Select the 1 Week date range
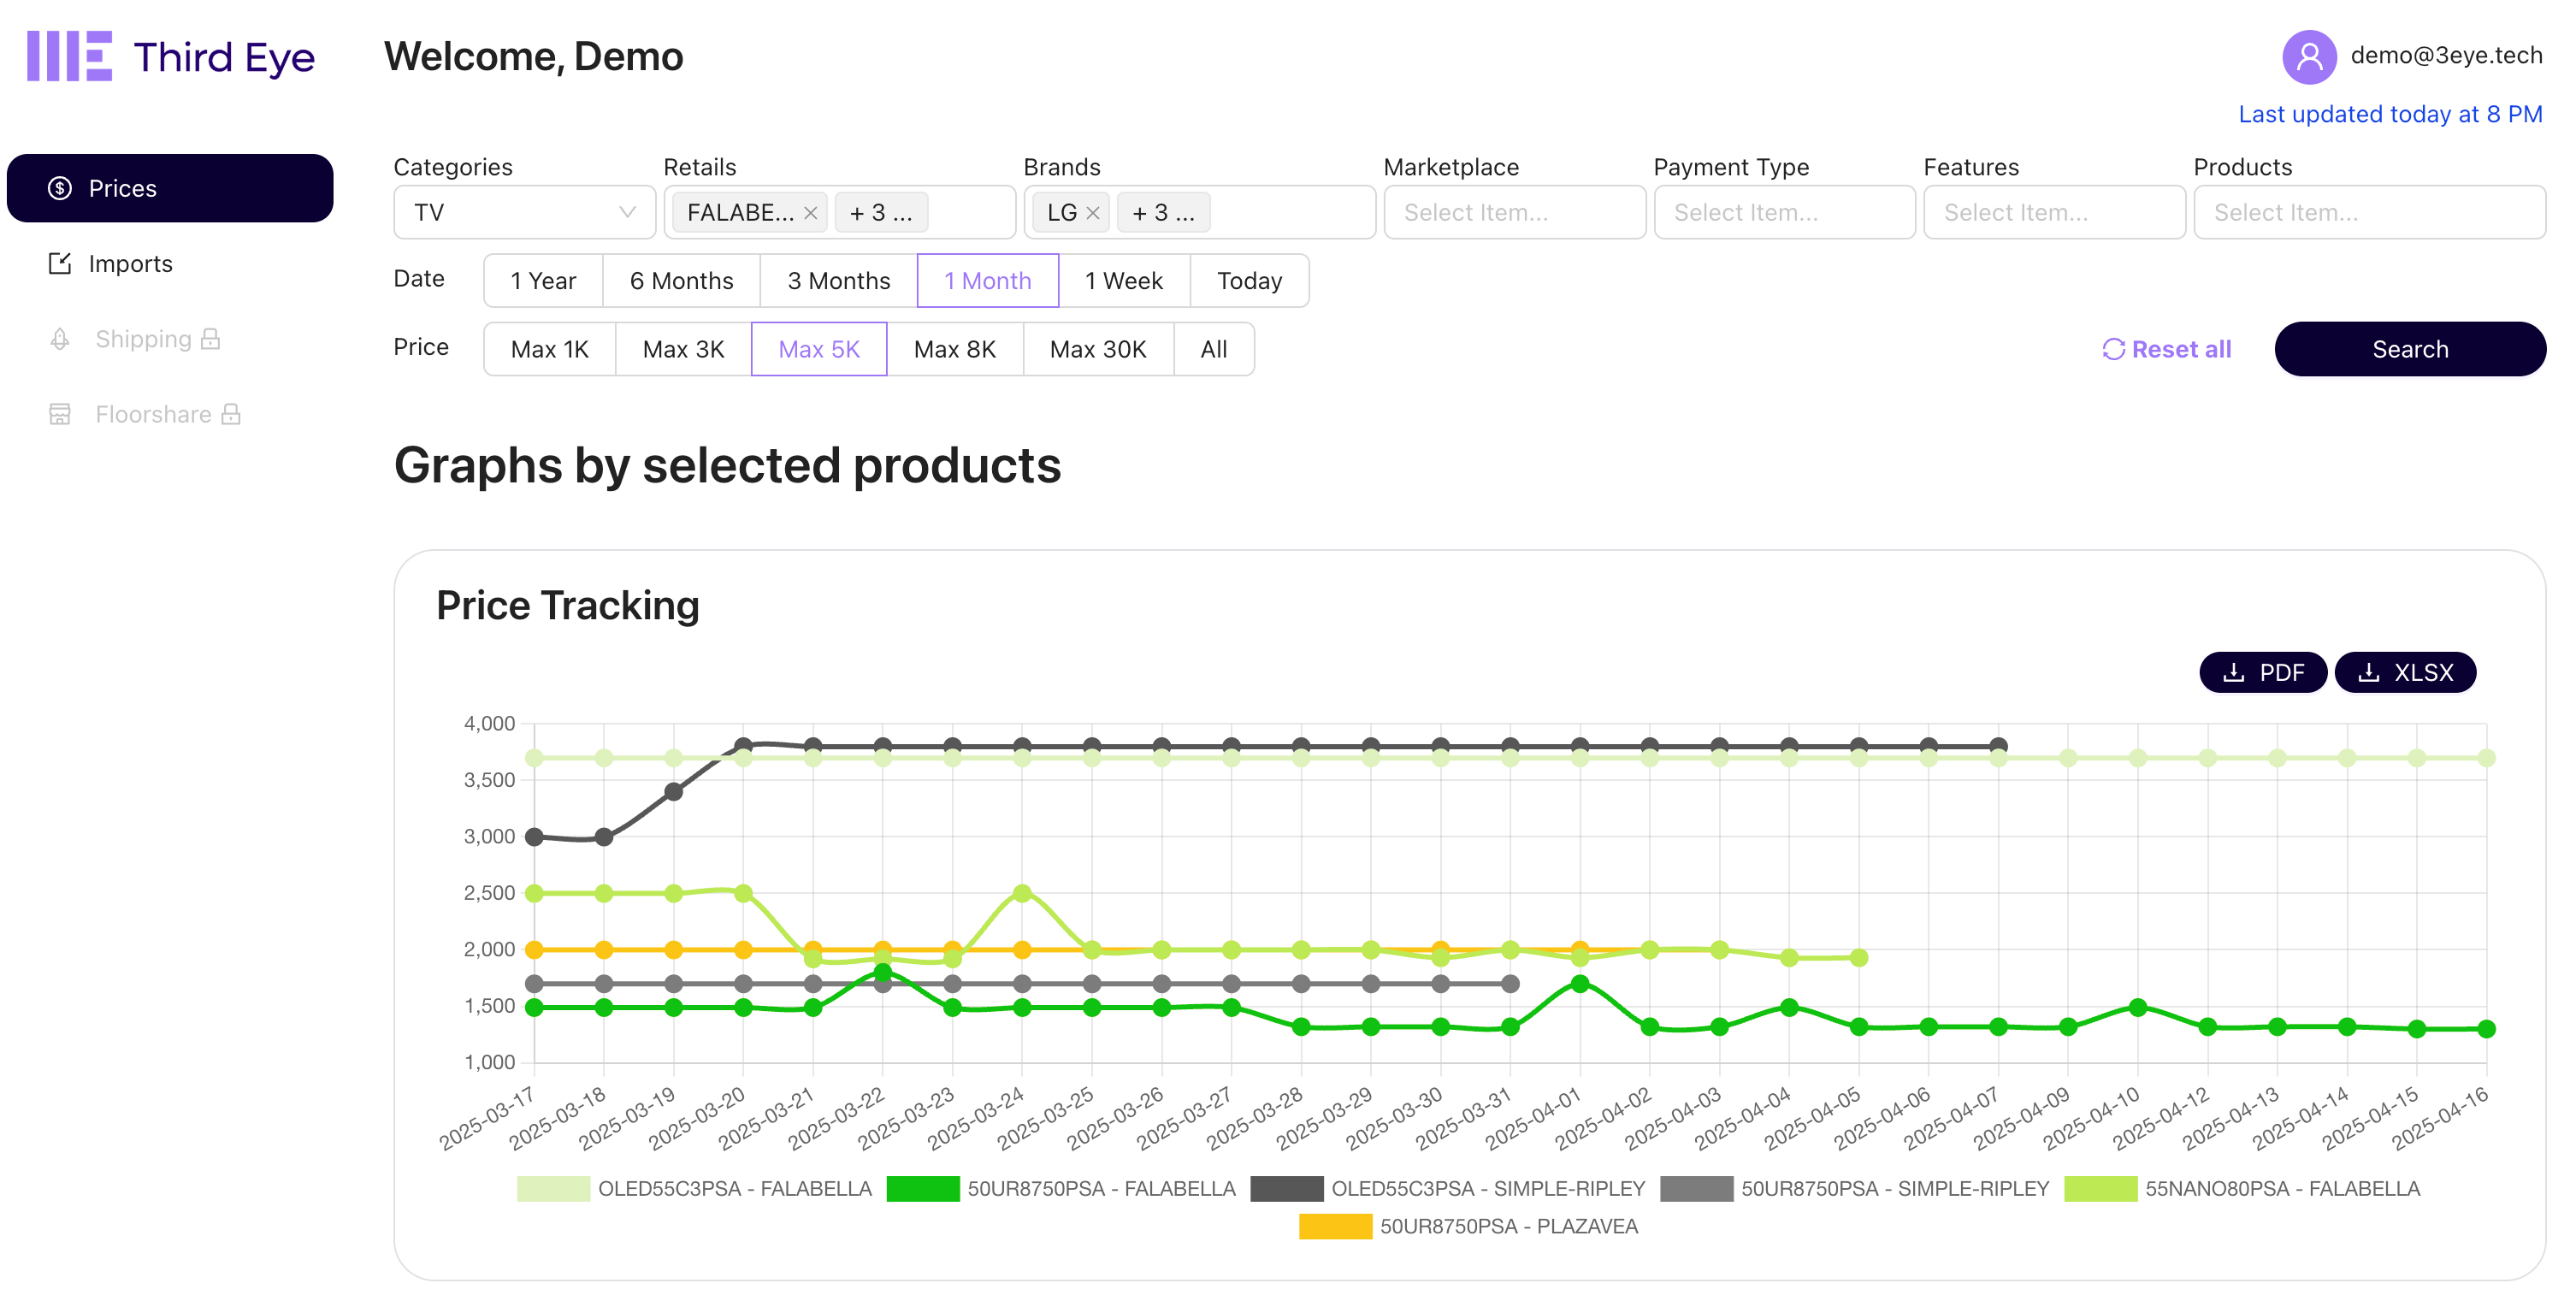Image resolution: width=2576 pixels, height=1295 pixels. [x=1123, y=281]
